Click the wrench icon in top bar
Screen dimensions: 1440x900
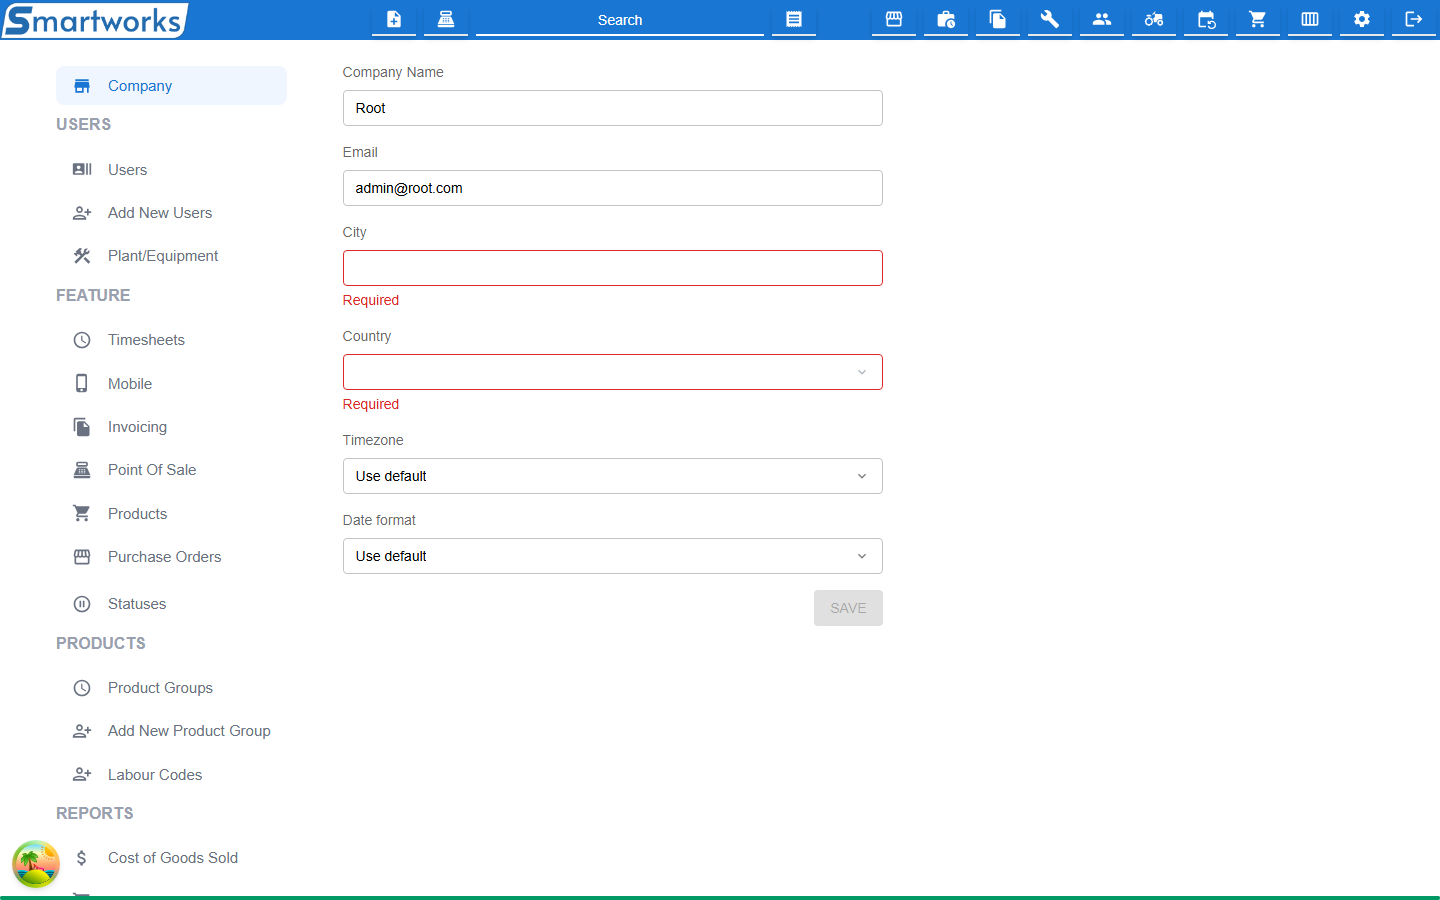coord(1050,19)
